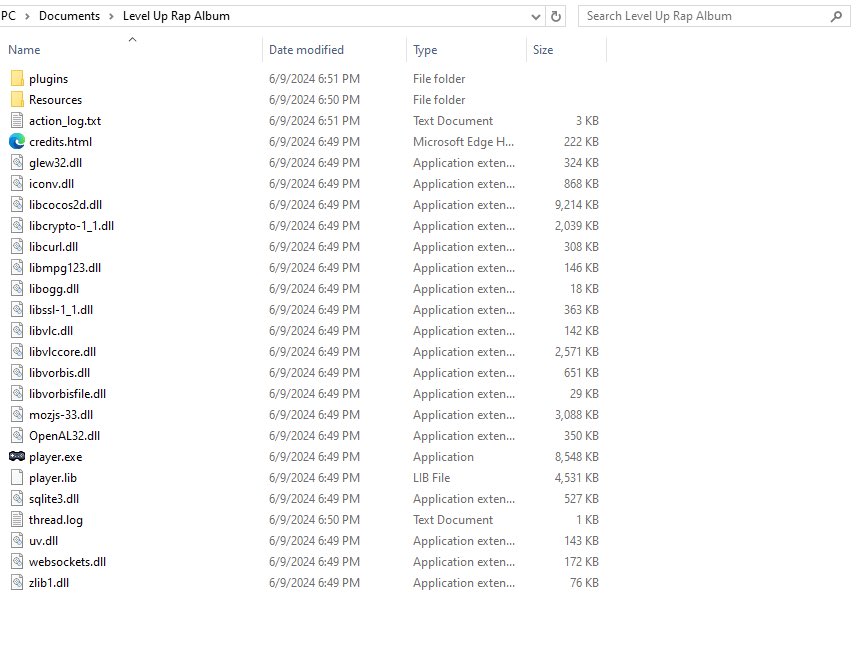This screenshot has width=858, height=645.
Task: Select the libvlccore.dll file icon
Action: (x=17, y=351)
